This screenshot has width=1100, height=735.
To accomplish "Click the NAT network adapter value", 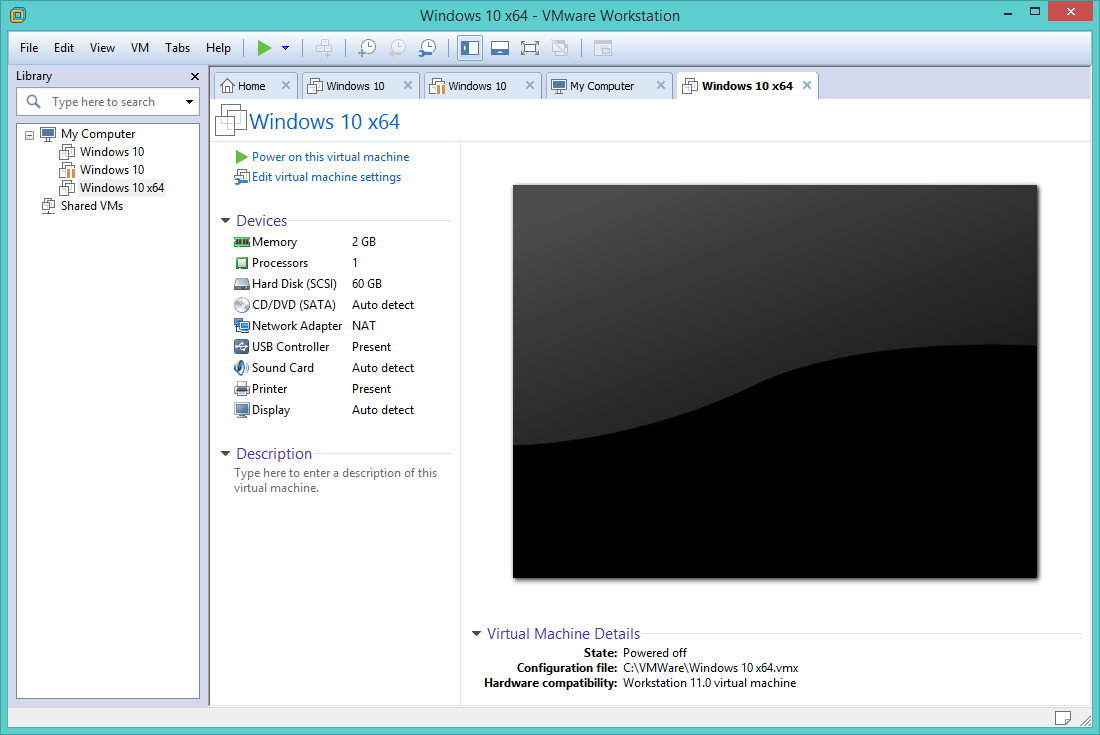I will pos(363,326).
